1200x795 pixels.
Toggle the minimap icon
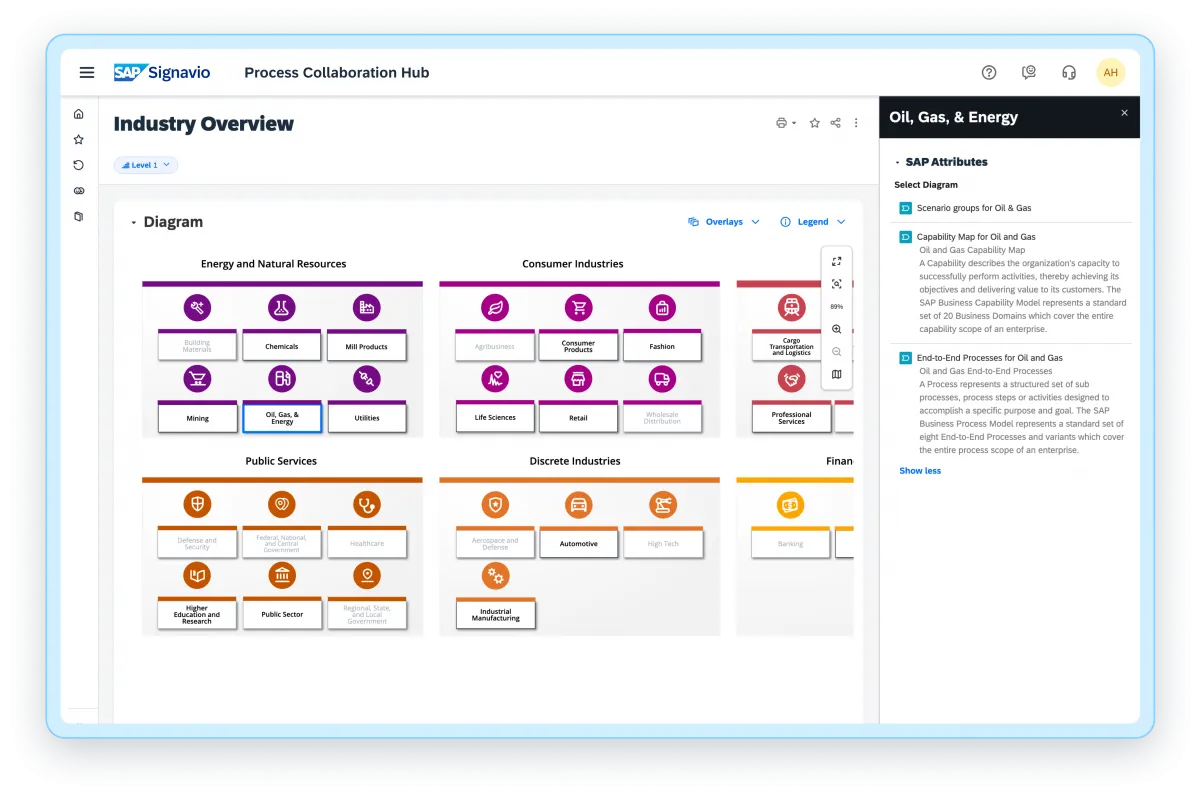coord(837,375)
